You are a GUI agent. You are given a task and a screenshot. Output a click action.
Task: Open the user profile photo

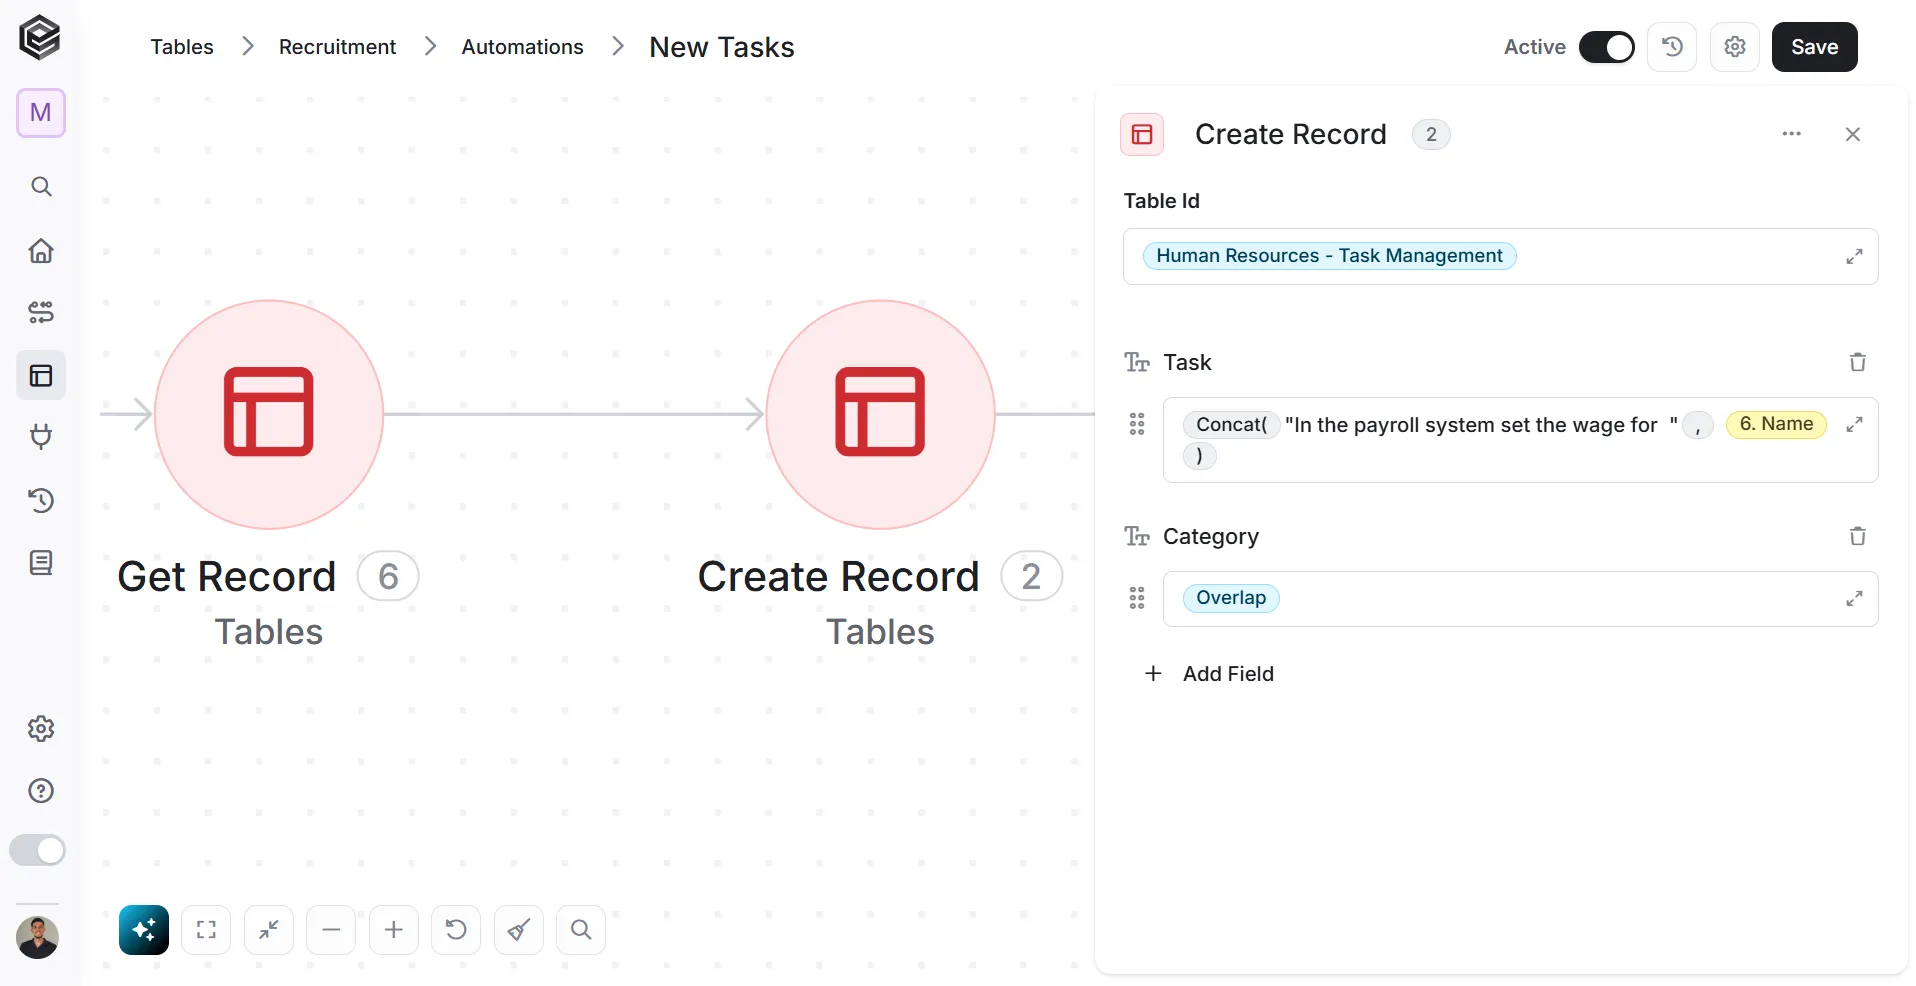pyautogui.click(x=38, y=937)
